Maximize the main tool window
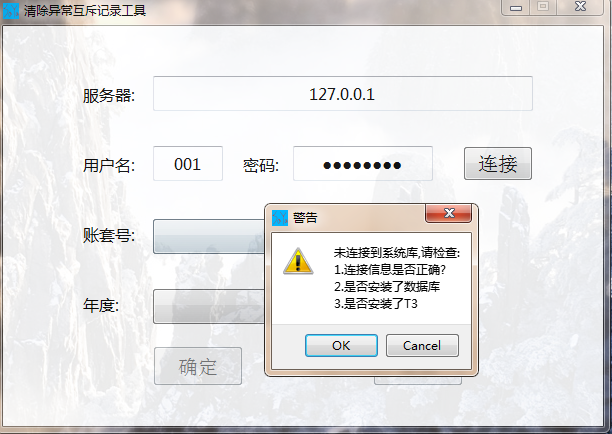612x434 pixels. 543,7
